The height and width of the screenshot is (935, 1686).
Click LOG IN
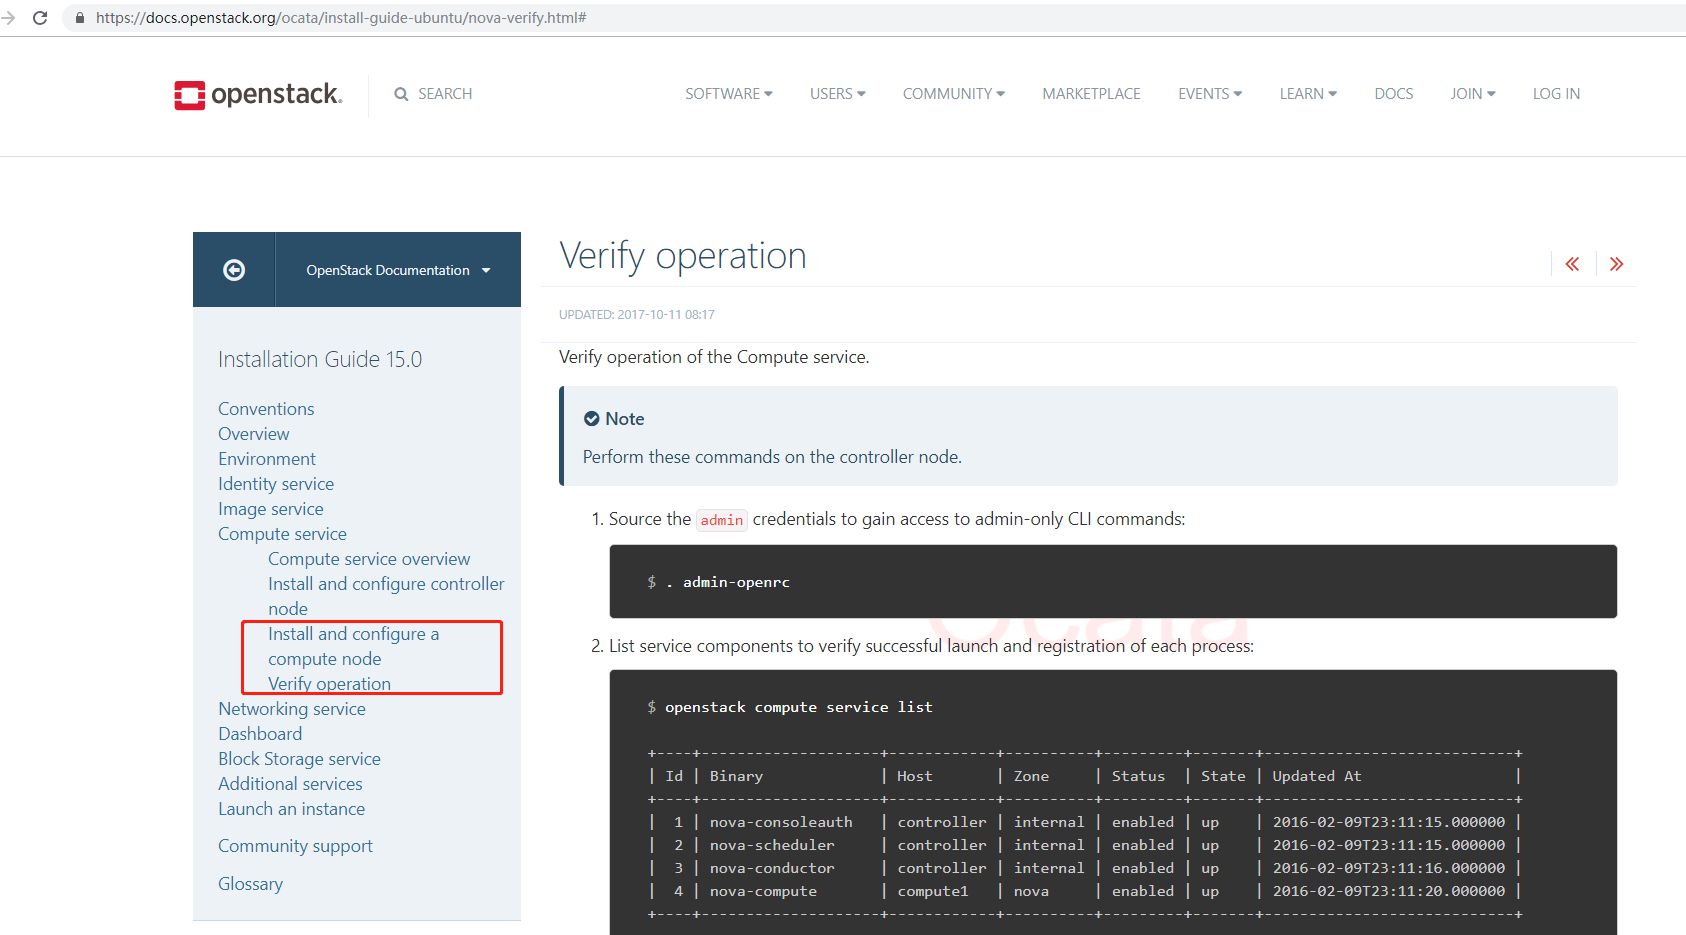tap(1556, 93)
